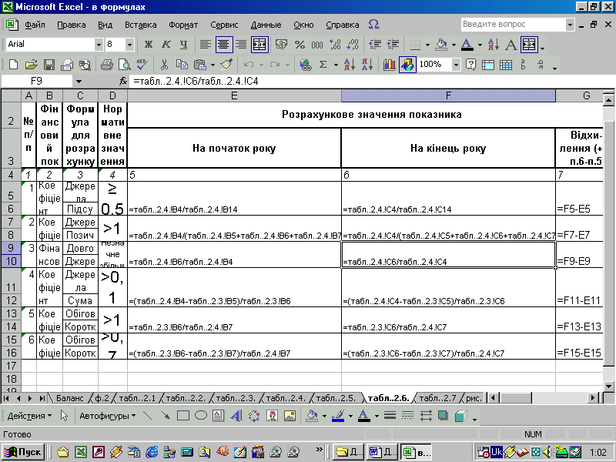The width and height of the screenshot is (616, 462).
Task: Click the Пуск start button
Action: click(x=24, y=453)
